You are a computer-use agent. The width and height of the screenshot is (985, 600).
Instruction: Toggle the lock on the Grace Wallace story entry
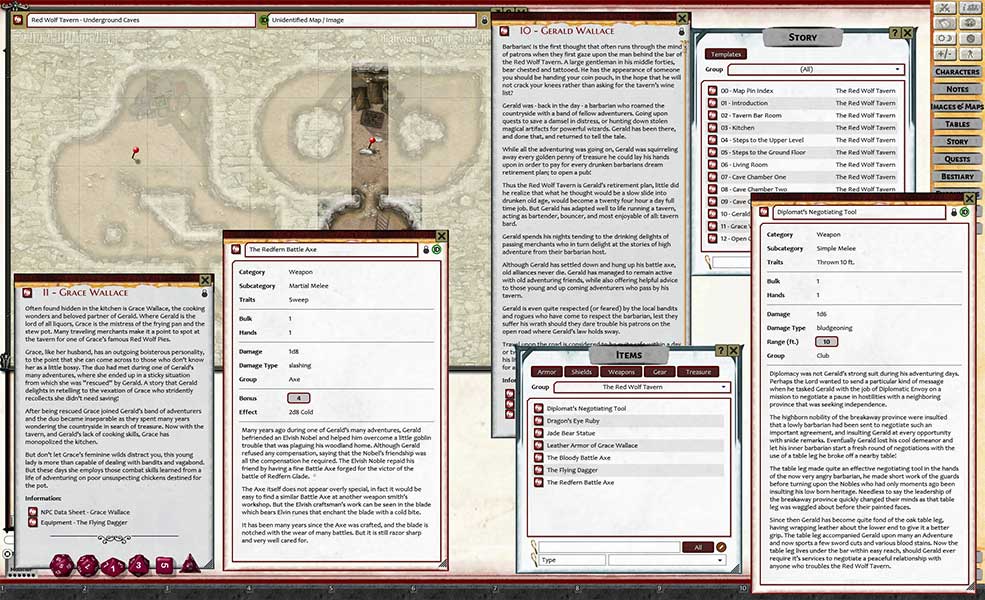205,294
